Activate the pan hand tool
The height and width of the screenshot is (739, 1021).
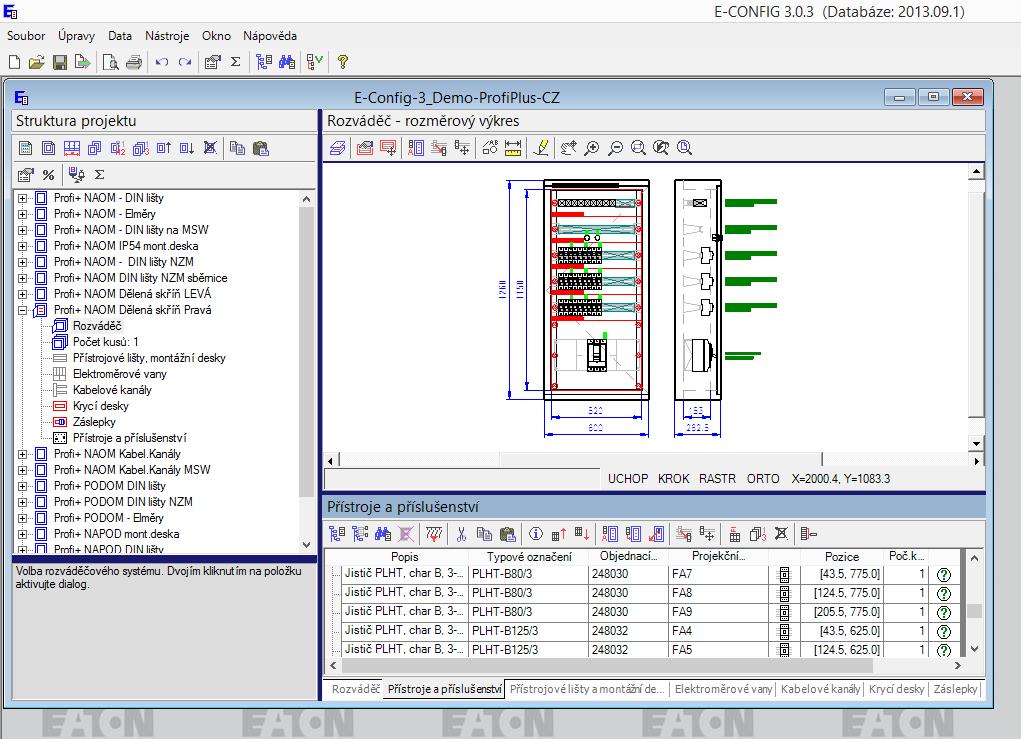568,148
